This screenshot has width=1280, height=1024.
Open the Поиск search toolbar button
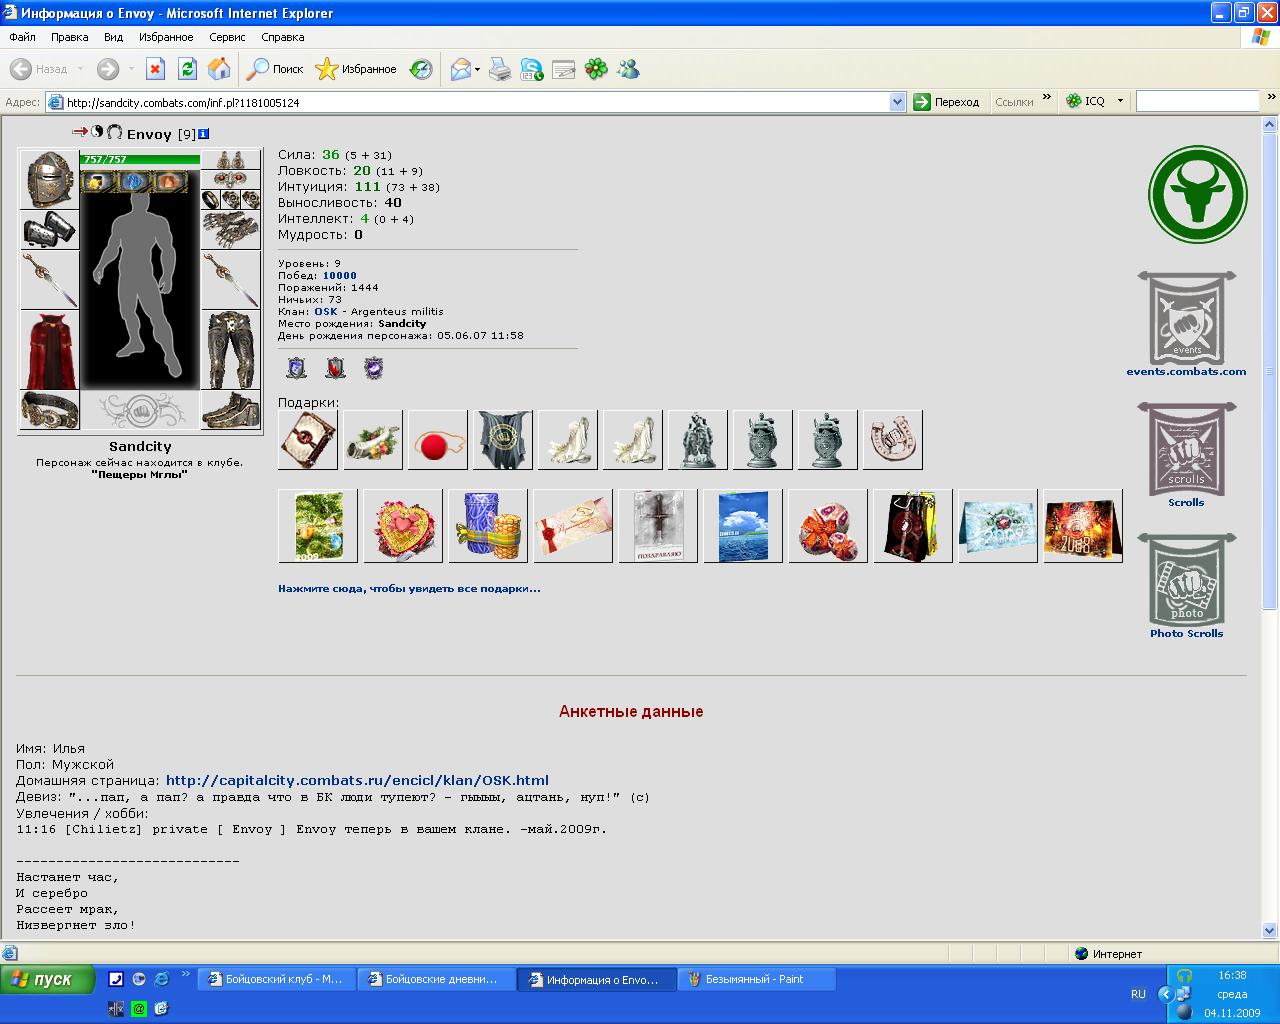coord(276,69)
